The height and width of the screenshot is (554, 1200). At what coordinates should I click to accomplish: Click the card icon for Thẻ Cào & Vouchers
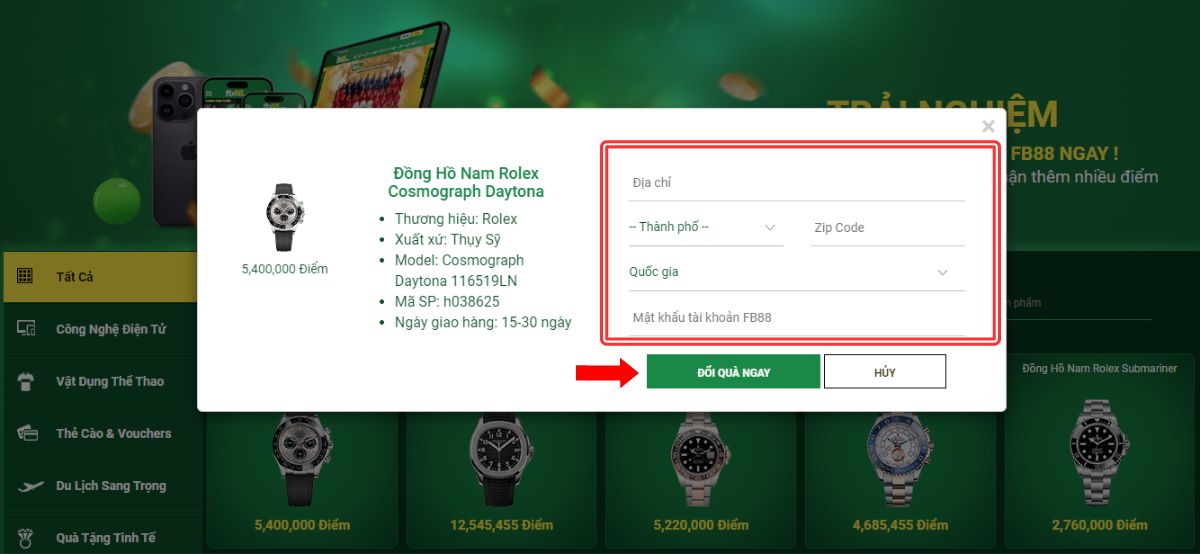point(26,433)
